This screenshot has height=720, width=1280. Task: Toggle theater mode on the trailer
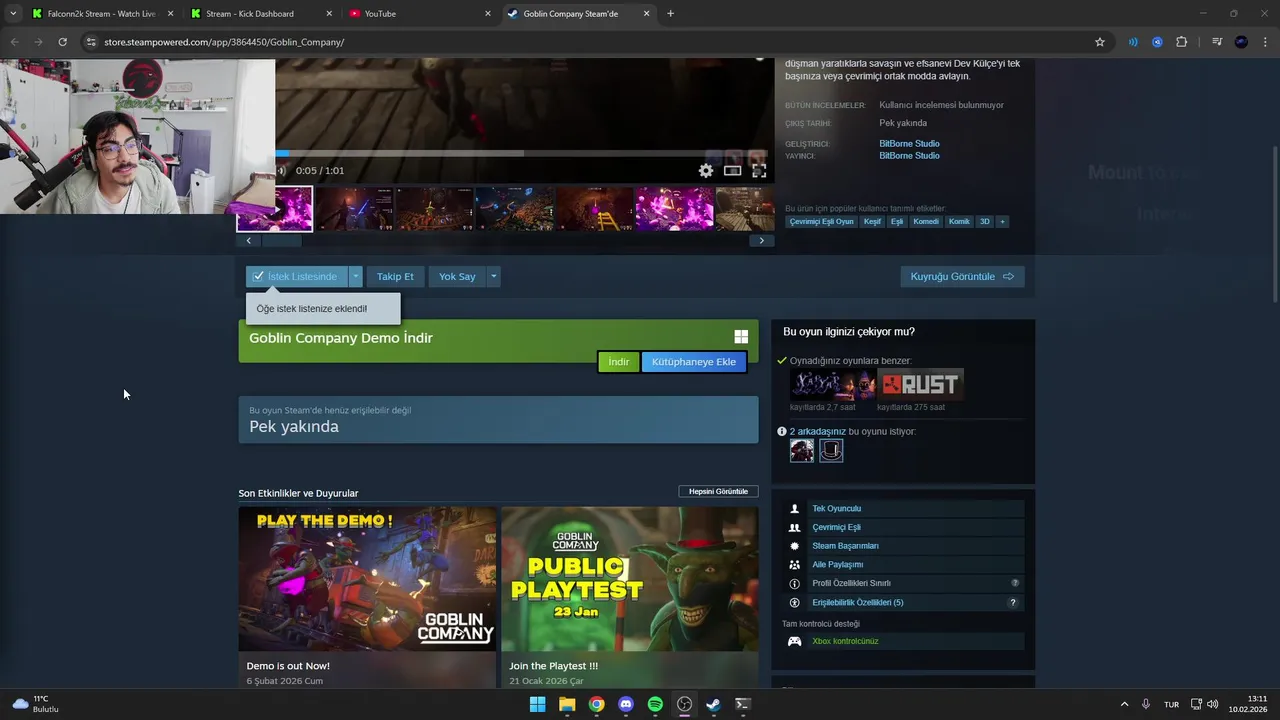point(733,171)
